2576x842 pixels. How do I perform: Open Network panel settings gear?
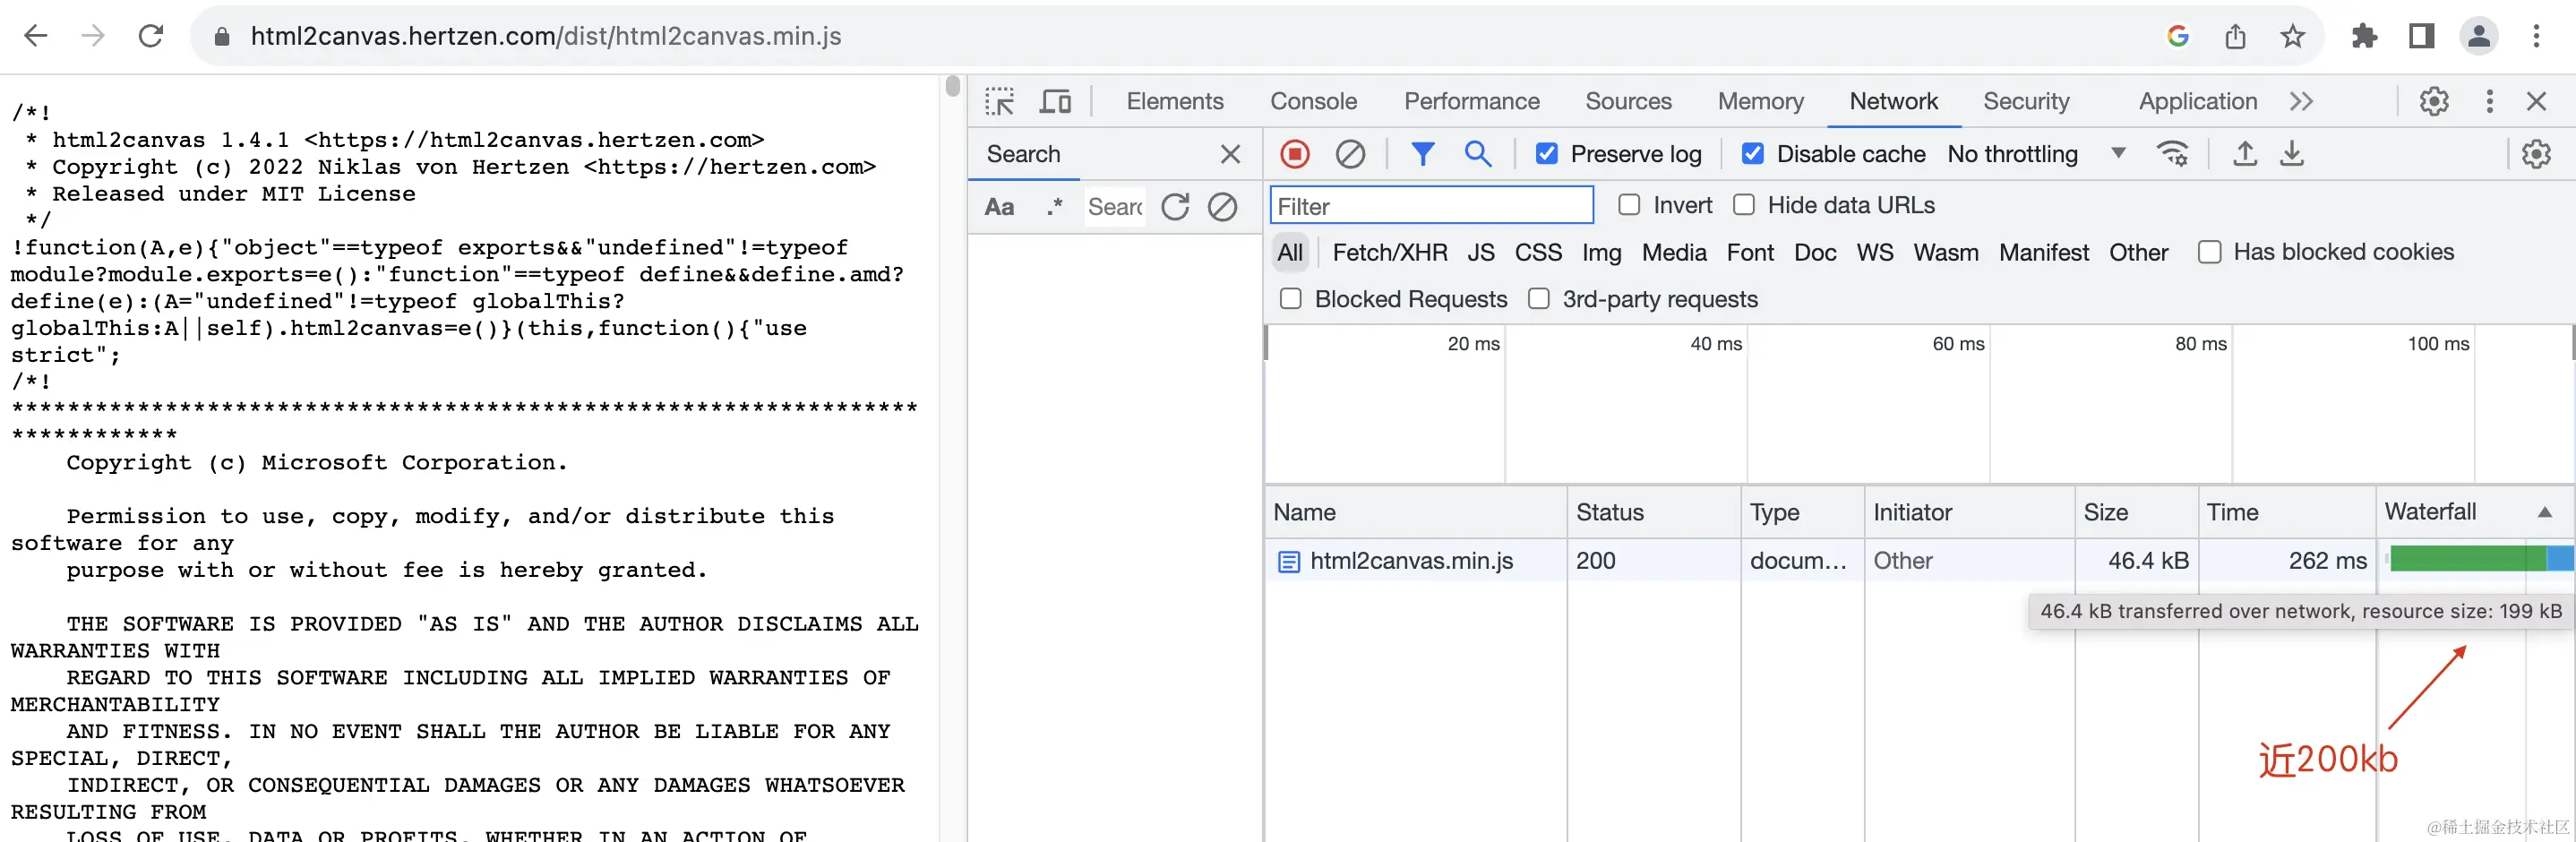[x=2536, y=154]
